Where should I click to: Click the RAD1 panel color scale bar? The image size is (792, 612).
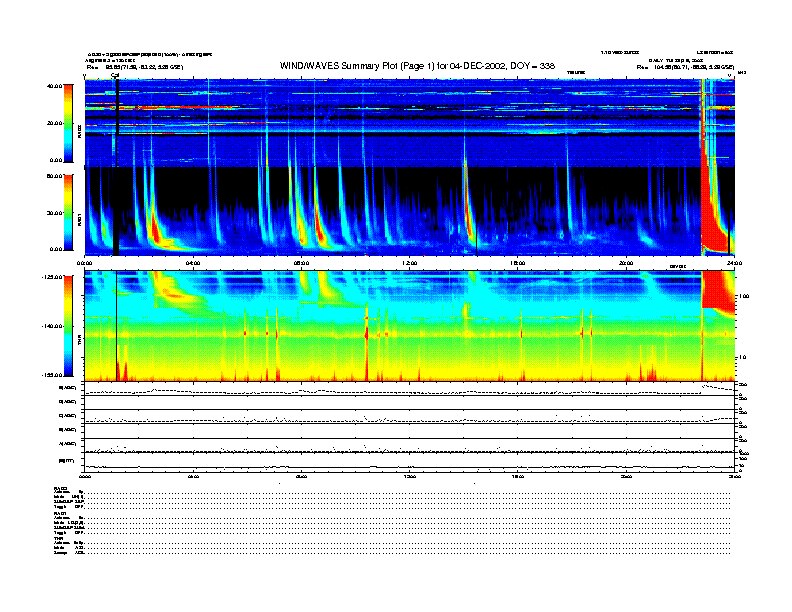[x=68, y=212]
